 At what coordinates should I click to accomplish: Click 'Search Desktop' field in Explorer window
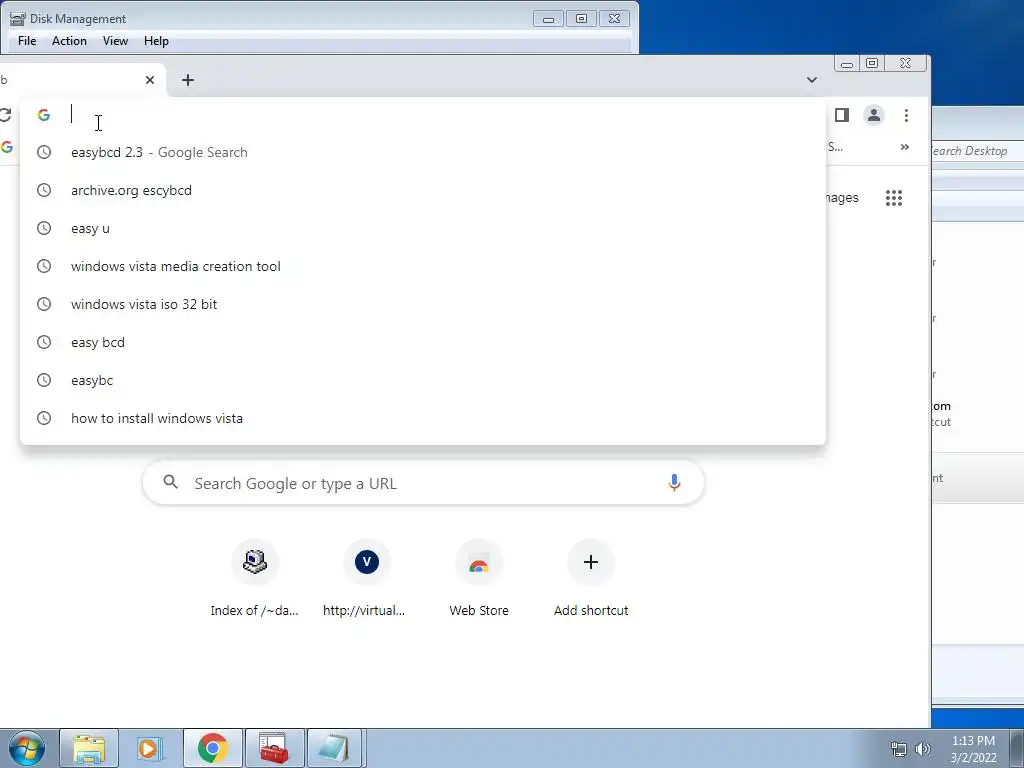(x=978, y=151)
